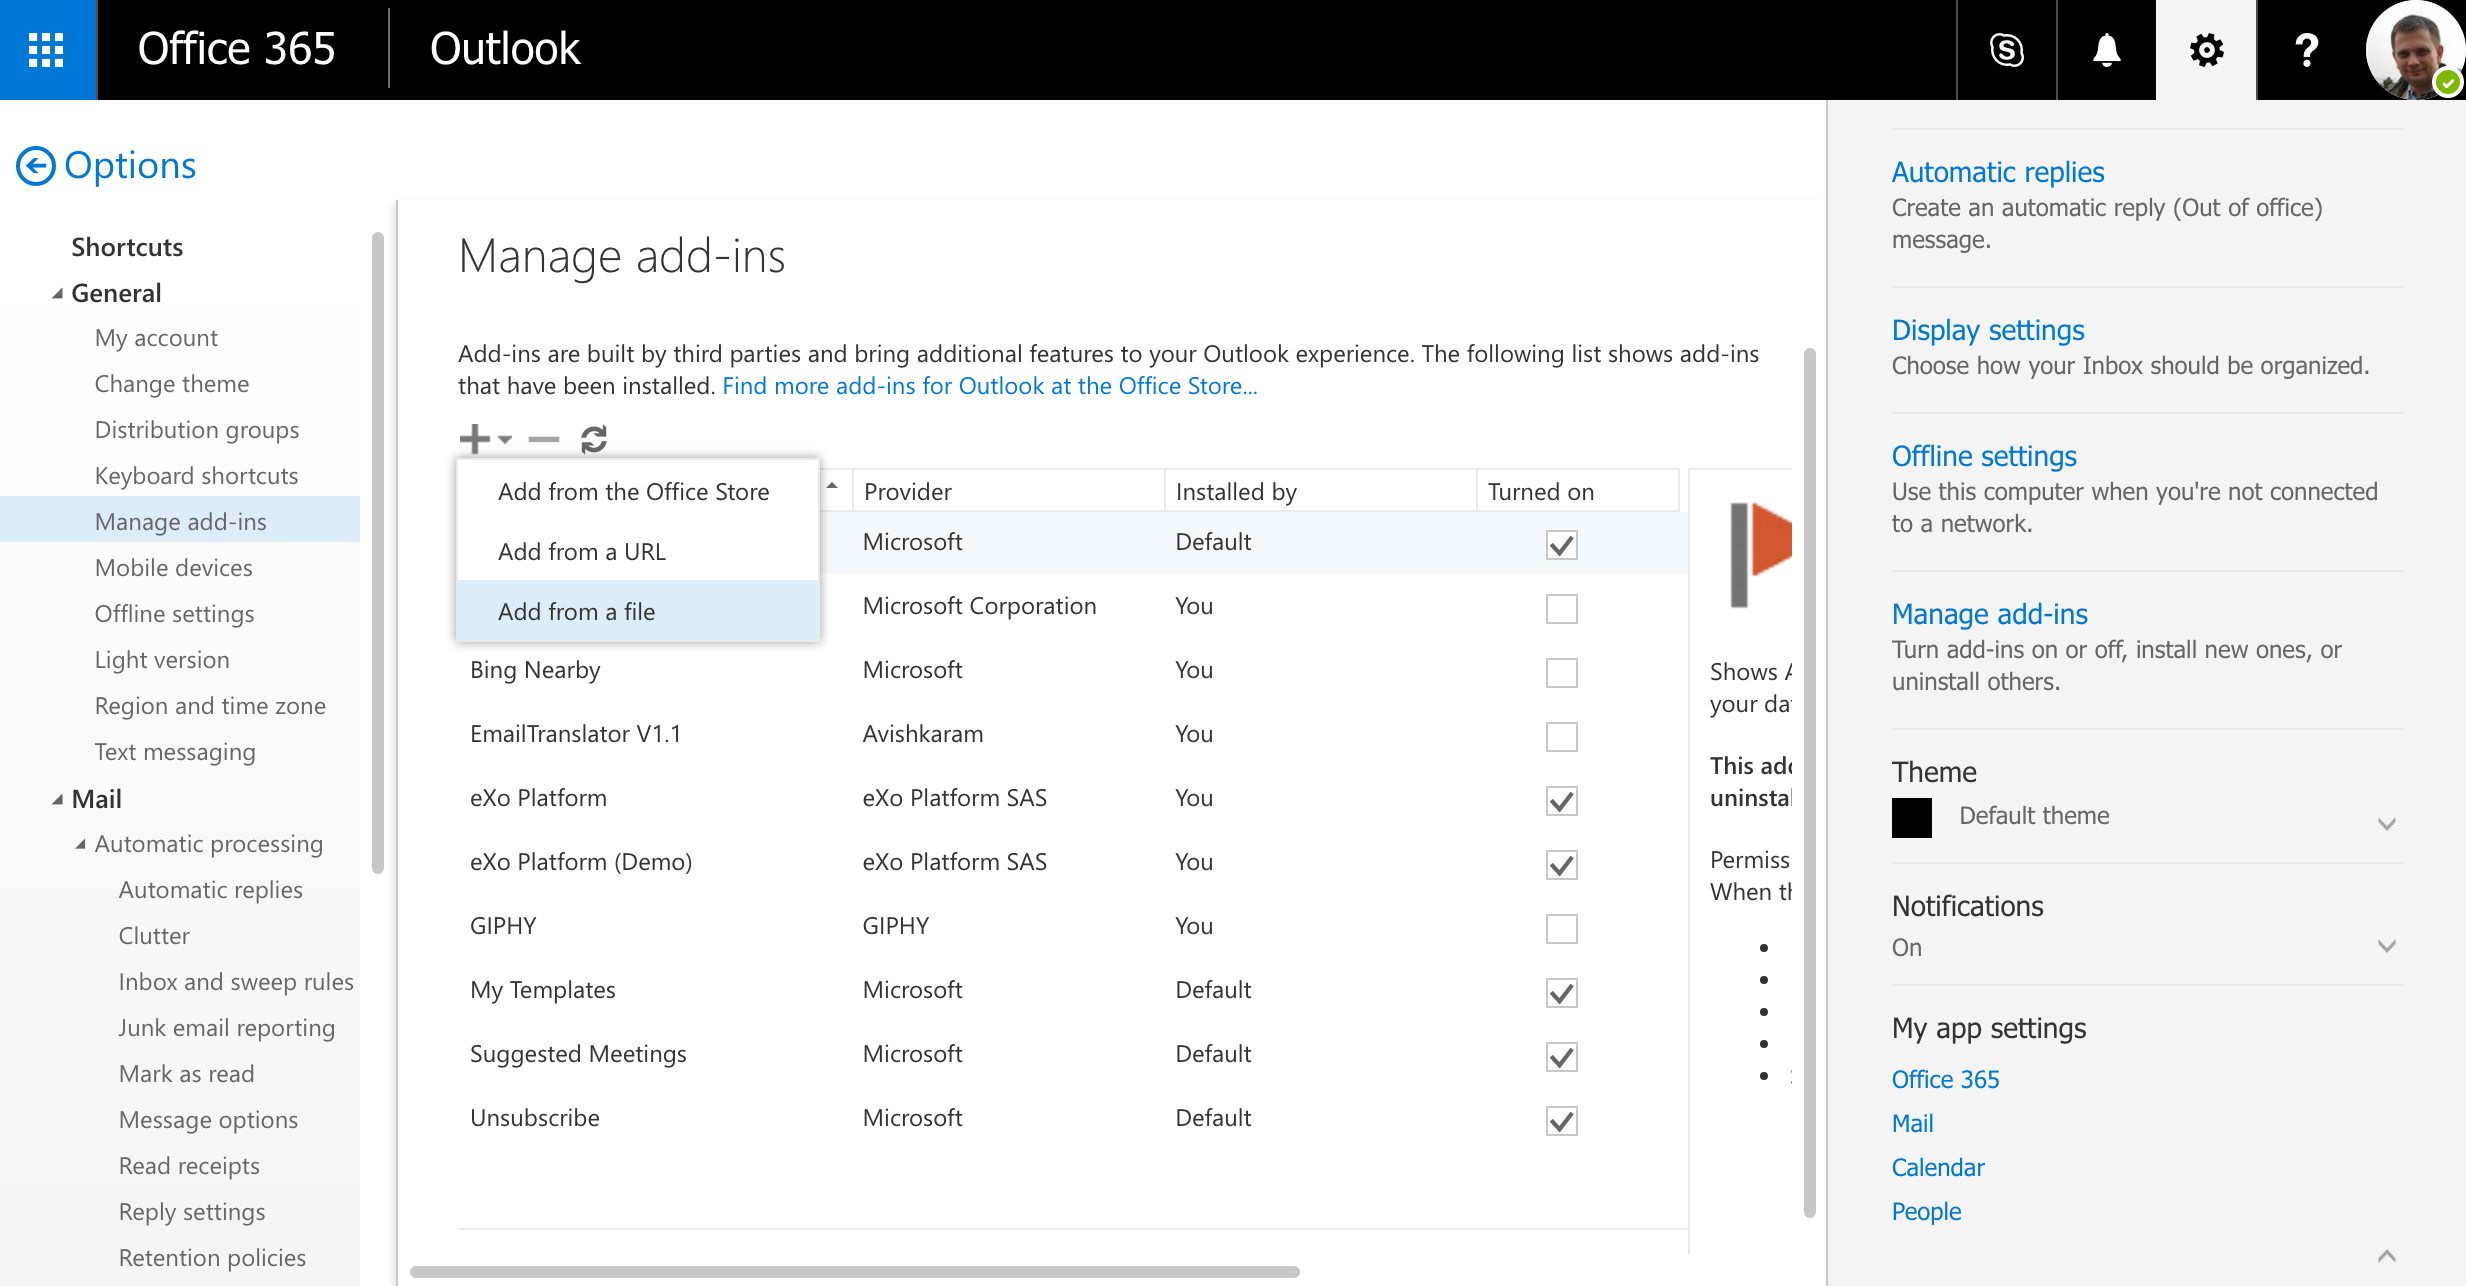Open Offline settings link in settings pane

(x=1984, y=456)
